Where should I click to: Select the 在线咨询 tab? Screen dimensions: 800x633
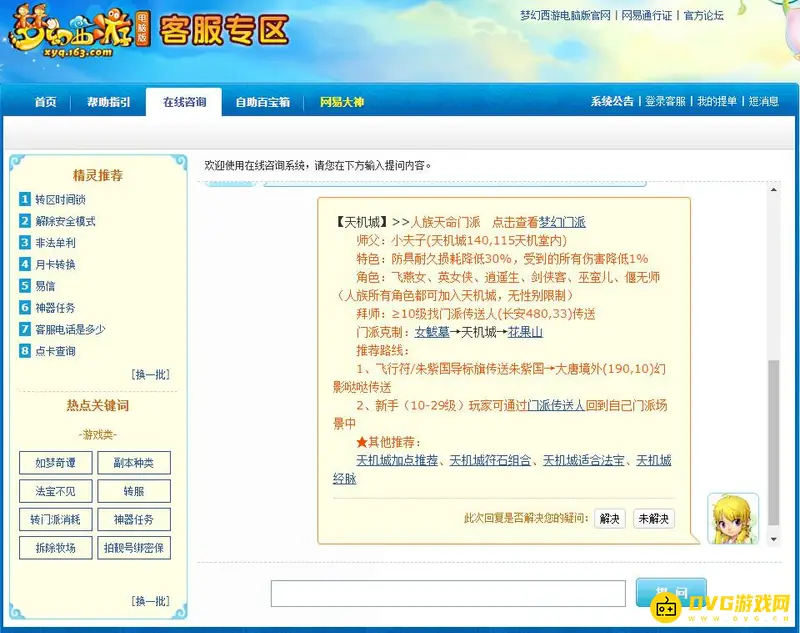[x=184, y=102]
